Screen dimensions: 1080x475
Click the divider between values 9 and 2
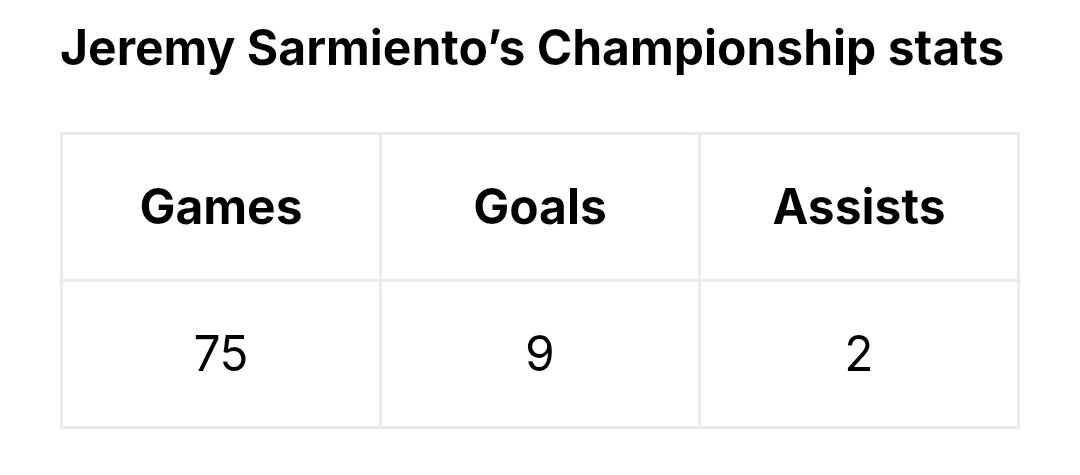(x=699, y=354)
